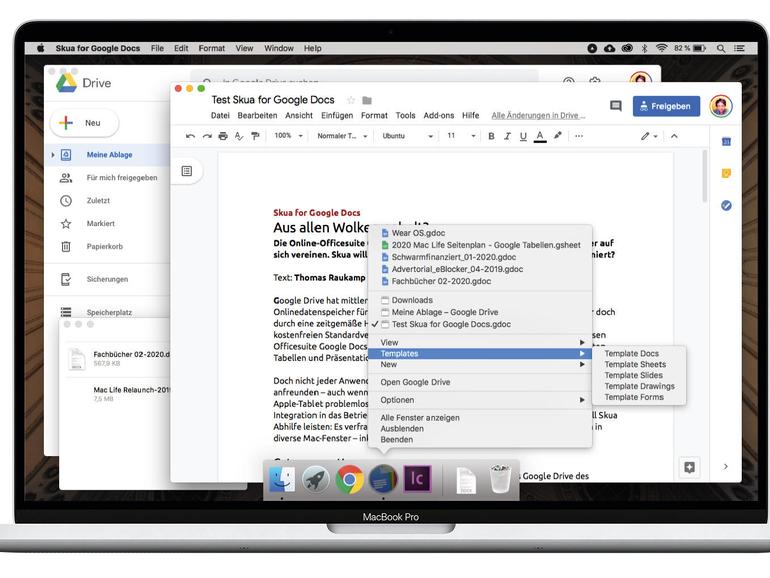Open InCopy icon in Dock
Viewport: 770px width, 578px height.
(417, 479)
